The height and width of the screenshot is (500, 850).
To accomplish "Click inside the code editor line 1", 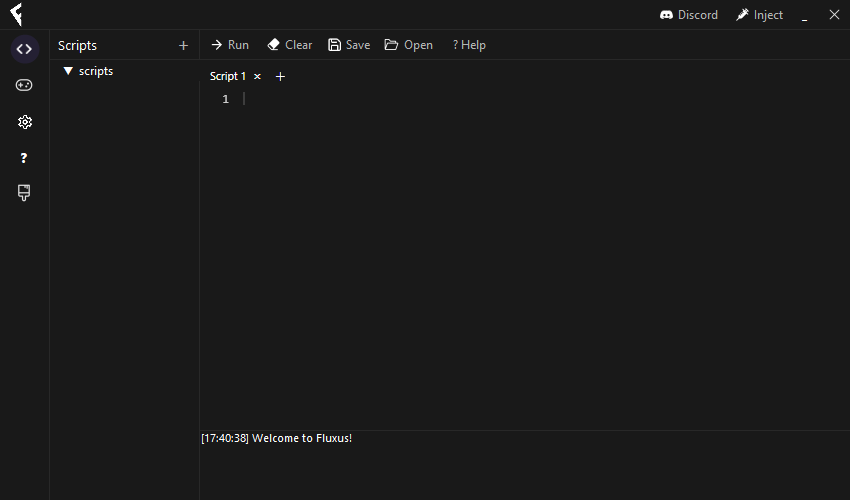I will pyautogui.click(x=500, y=99).
